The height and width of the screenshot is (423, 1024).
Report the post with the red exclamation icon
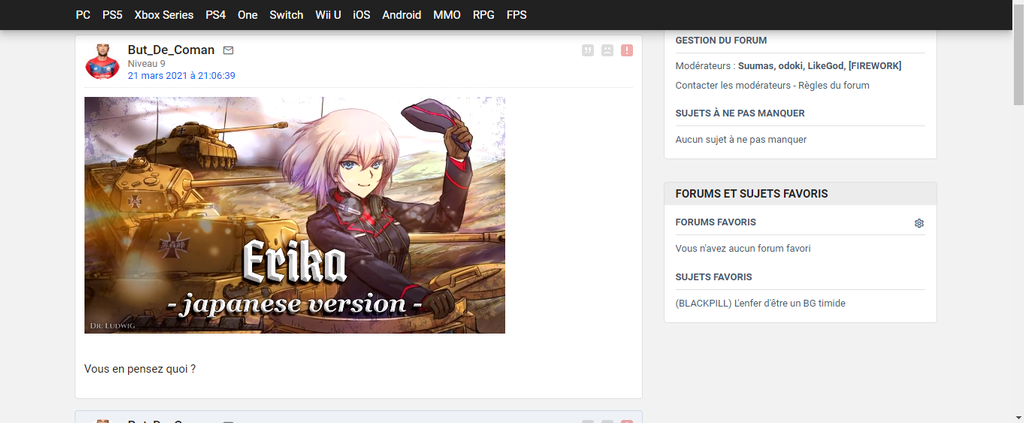tap(627, 50)
